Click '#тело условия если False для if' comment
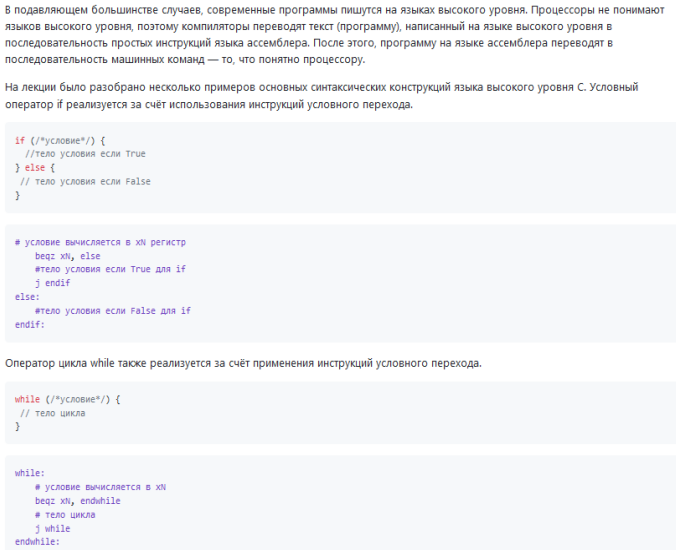Screen dimensions: 676x550 click(x=113, y=311)
